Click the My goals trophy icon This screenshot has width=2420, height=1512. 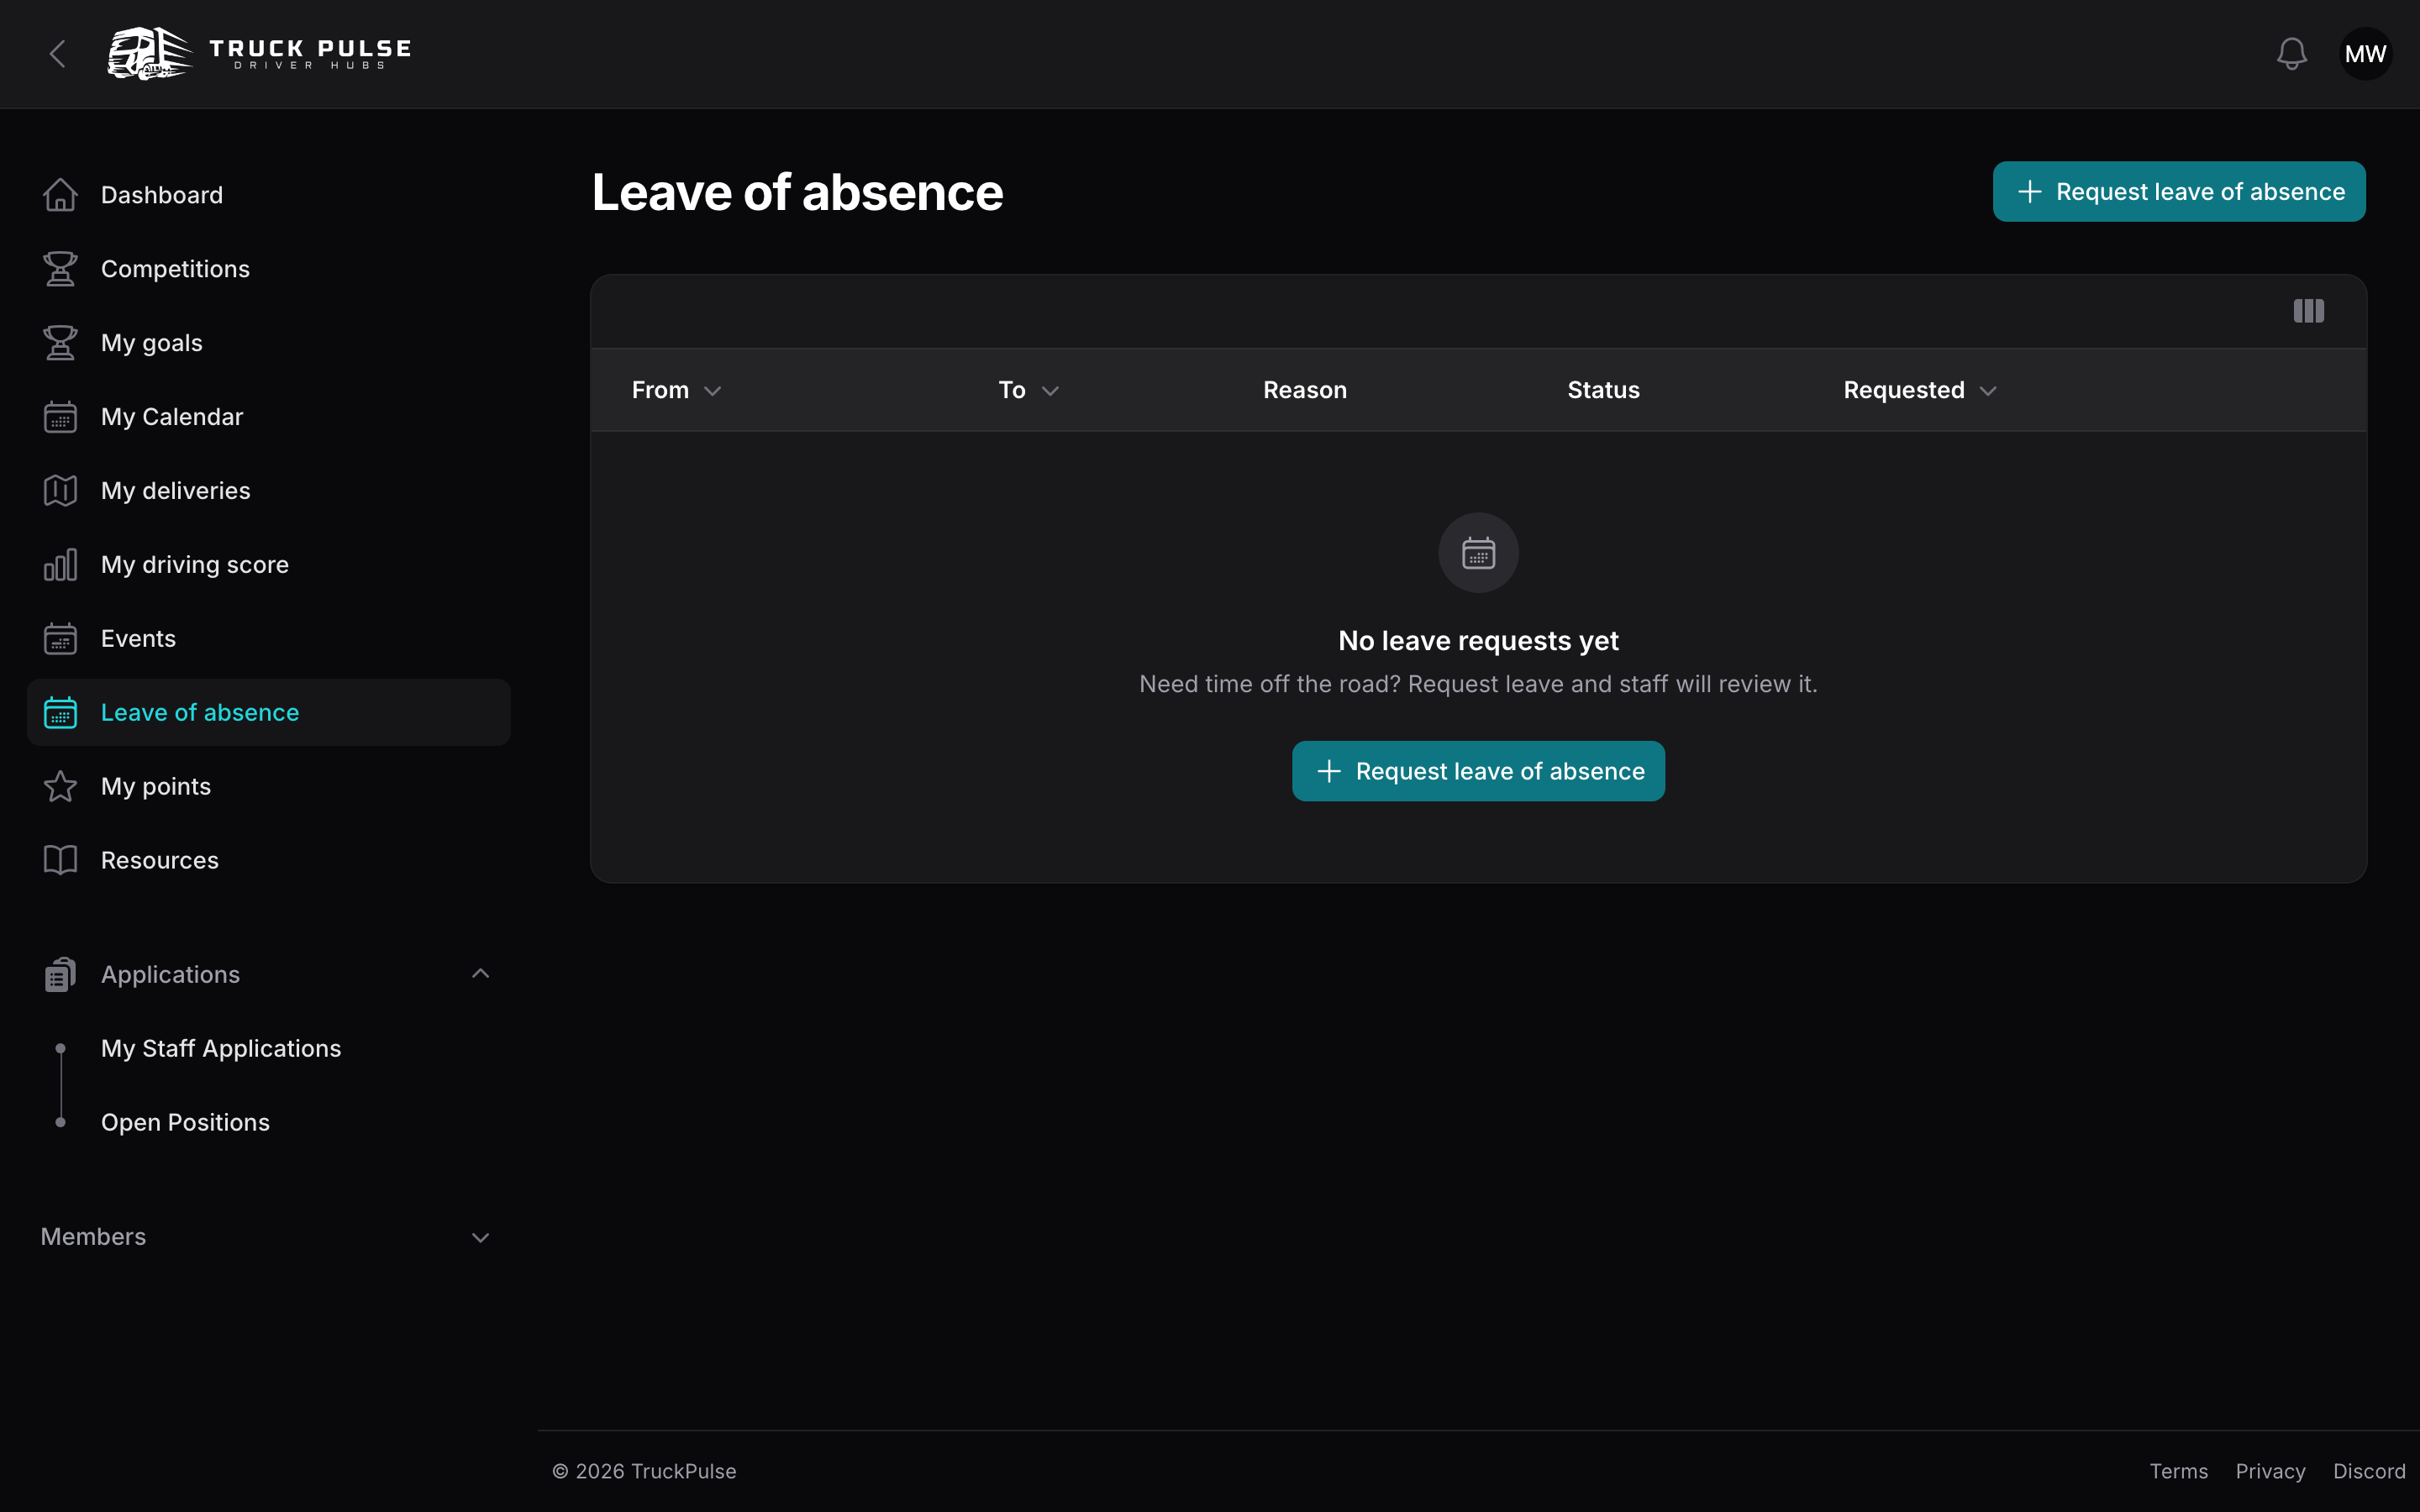click(x=60, y=343)
